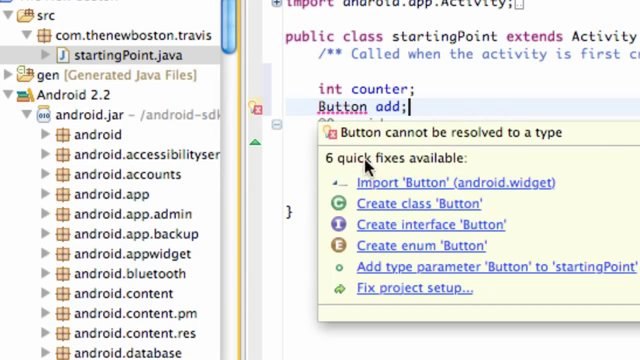Choose Create class 'Button' quick fix
This screenshot has height=360, width=640.
(x=419, y=204)
